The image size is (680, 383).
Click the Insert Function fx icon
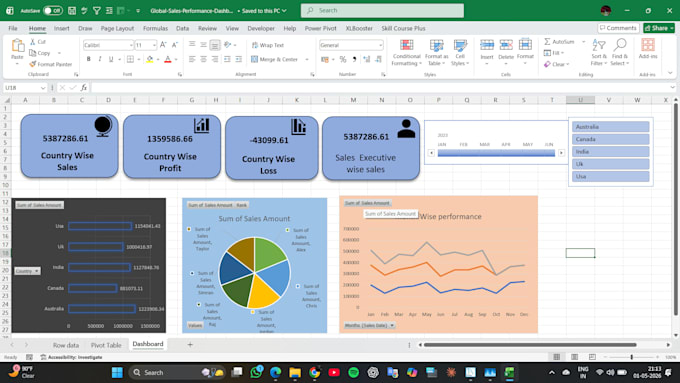[84, 88]
